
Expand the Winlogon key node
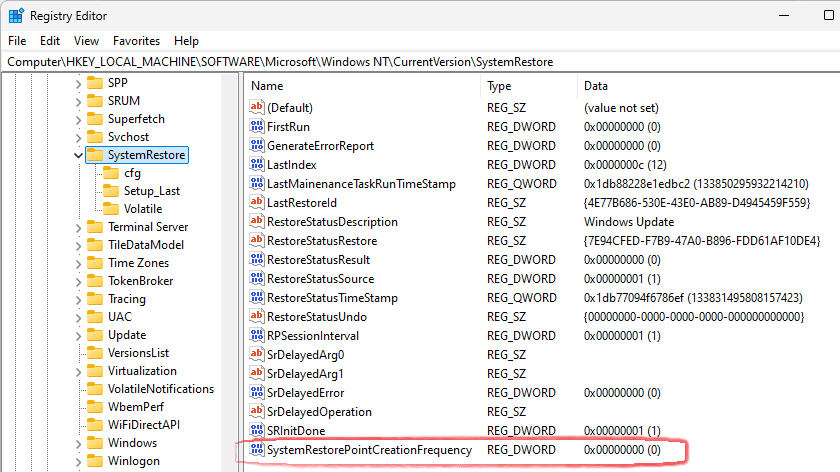[79, 461]
